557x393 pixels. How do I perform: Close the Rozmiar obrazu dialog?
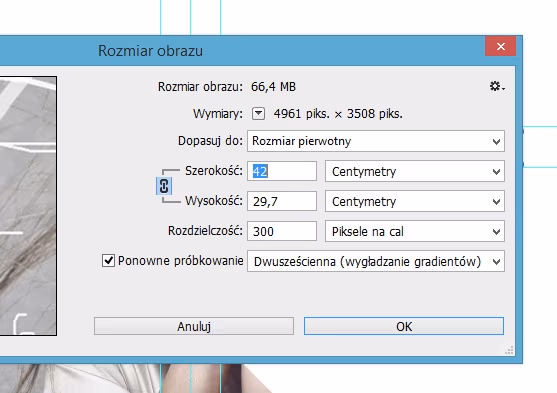pyautogui.click(x=501, y=46)
